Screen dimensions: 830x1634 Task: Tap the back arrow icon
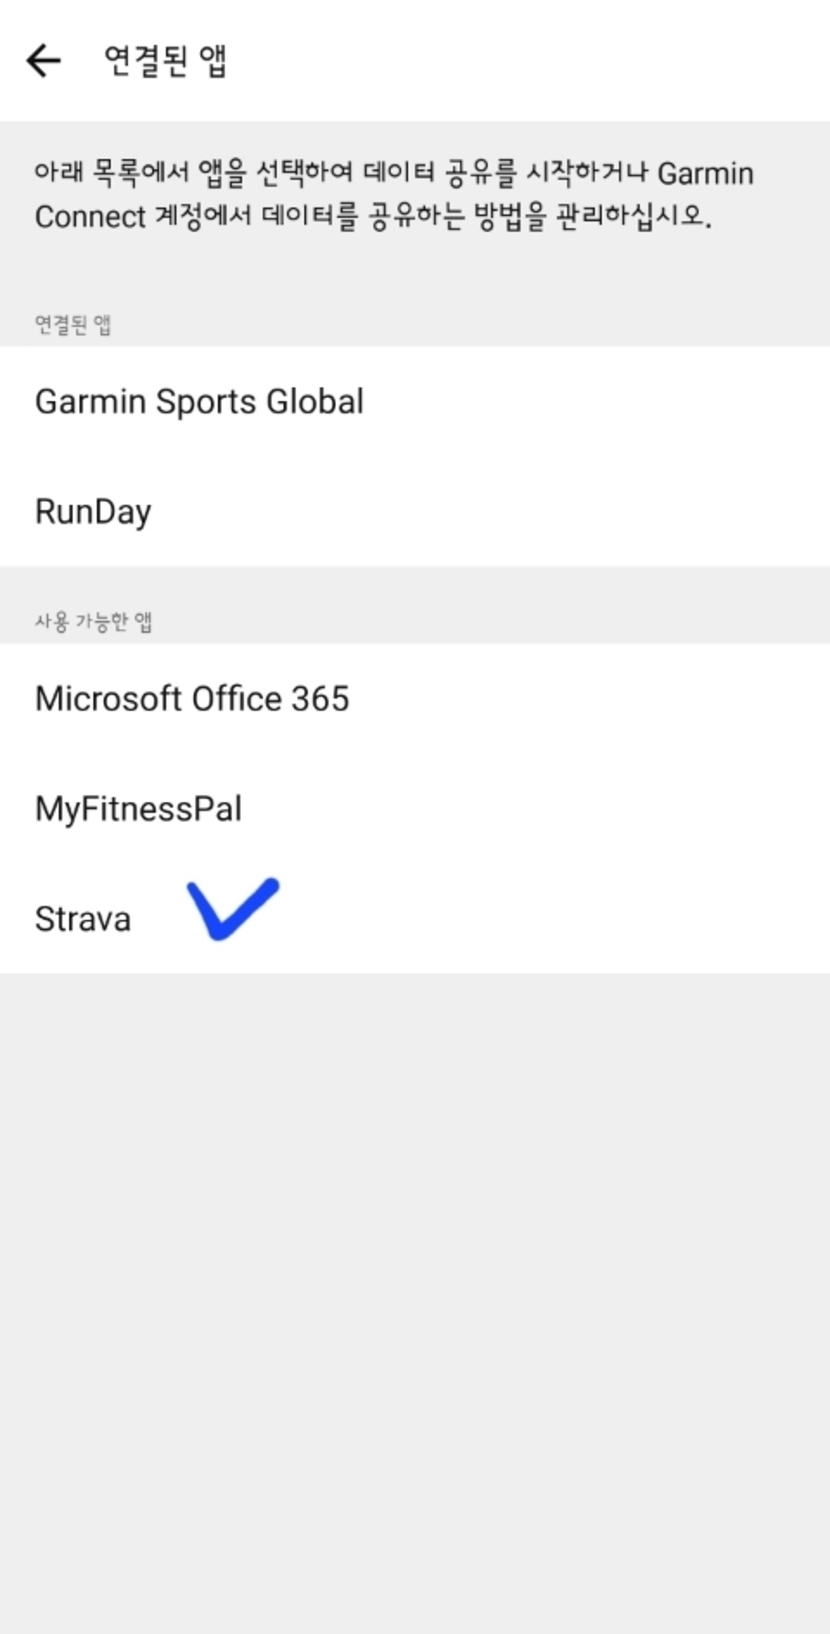pos(44,61)
